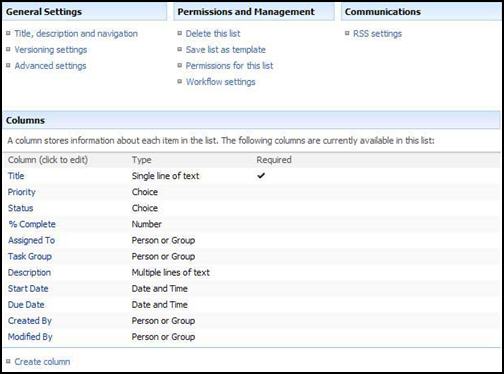
Task: Edit the Assigned To column
Action: coord(31,240)
